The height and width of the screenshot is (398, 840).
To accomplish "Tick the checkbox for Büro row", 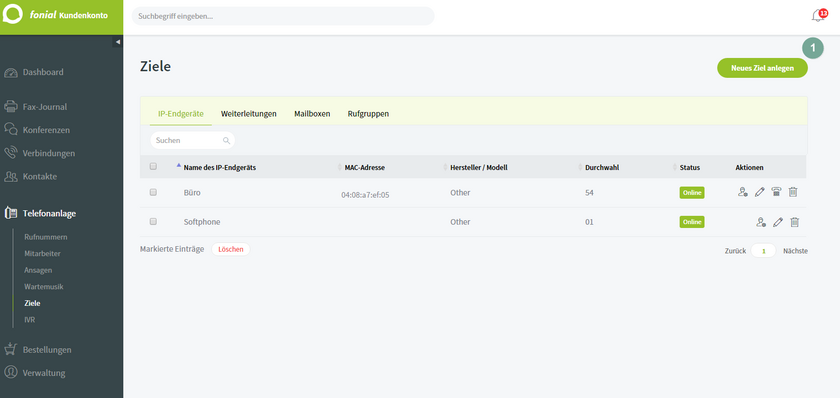I will coord(153,192).
